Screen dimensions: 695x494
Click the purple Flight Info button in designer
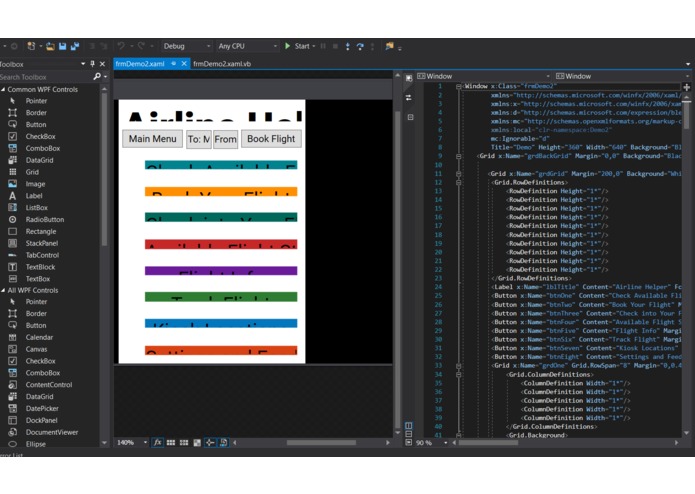coord(221,271)
